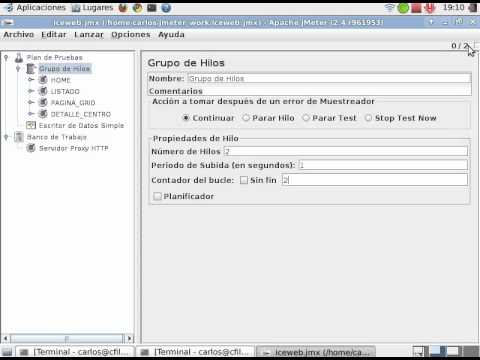Click the Servidor Proxy HTTP icon
This screenshot has width=480, height=360.
[31, 148]
